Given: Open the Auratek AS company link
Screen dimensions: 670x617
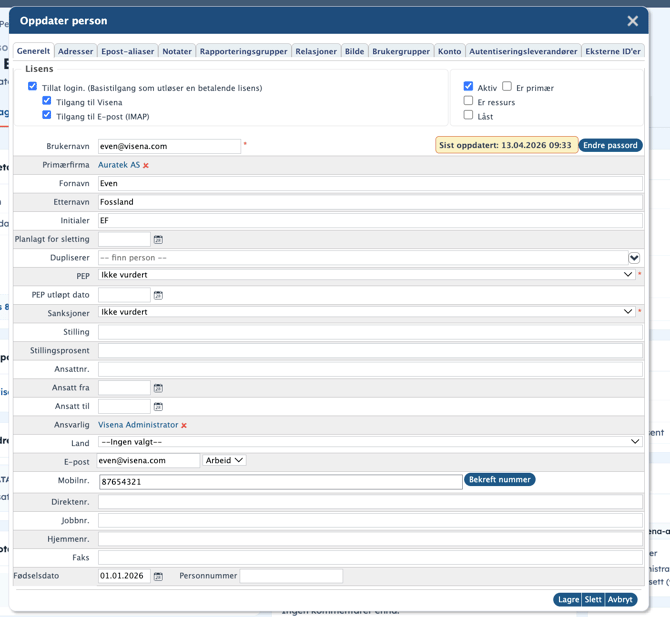Looking at the screenshot, I should [119, 165].
